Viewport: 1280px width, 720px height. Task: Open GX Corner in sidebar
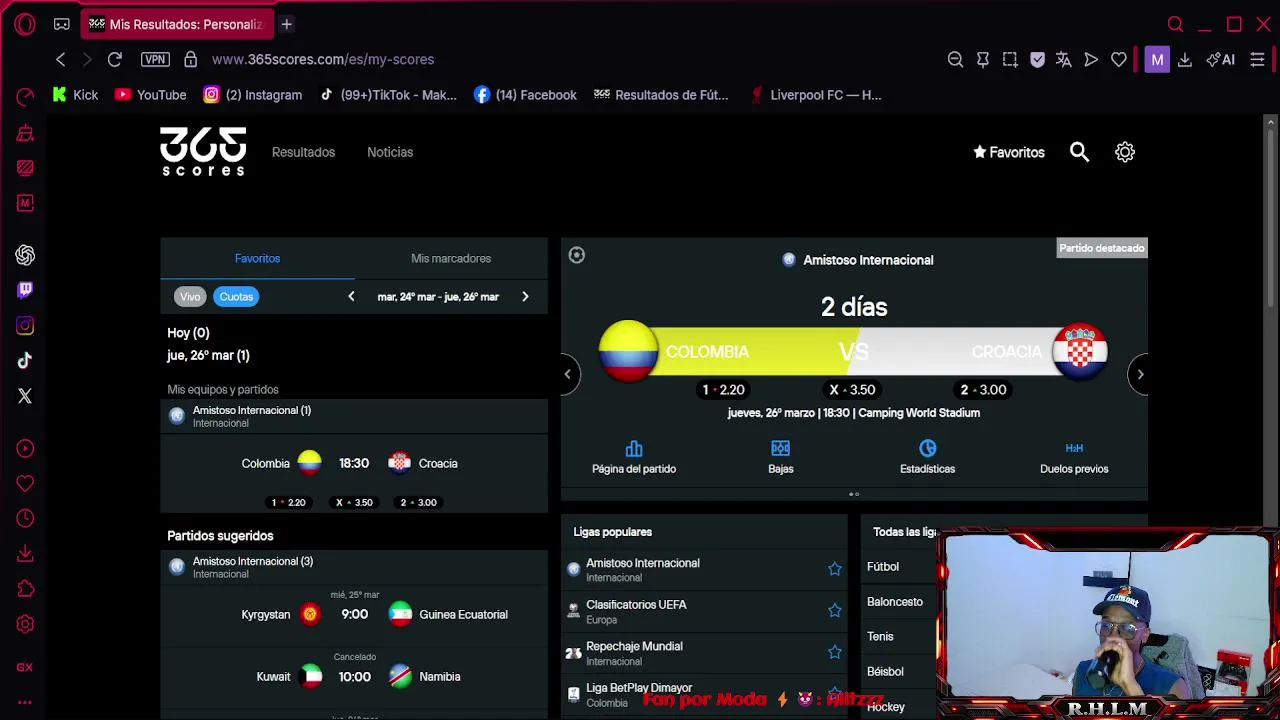tap(25, 667)
